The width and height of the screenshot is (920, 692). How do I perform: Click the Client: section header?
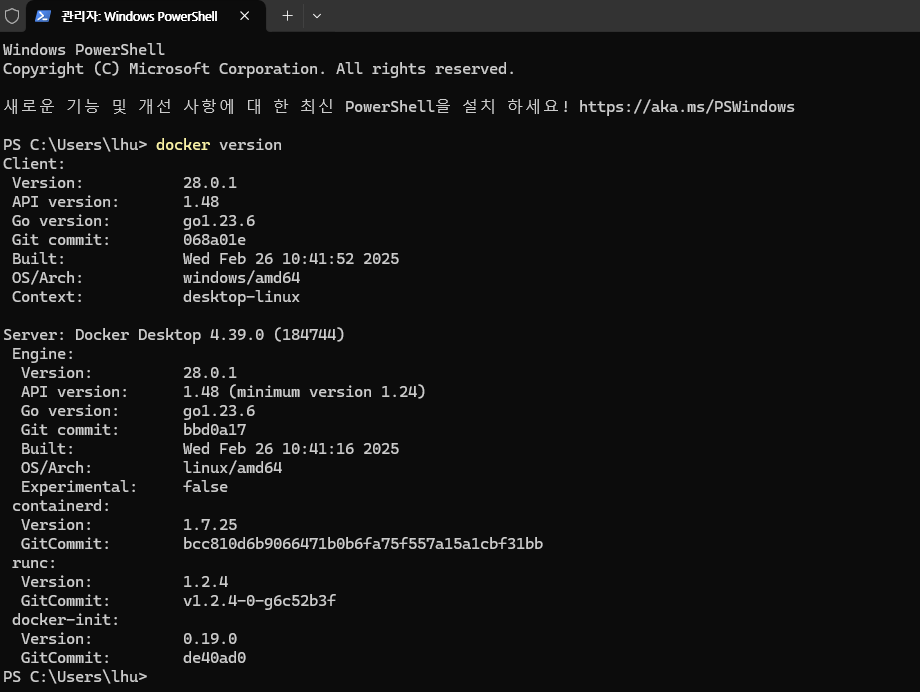(34, 164)
